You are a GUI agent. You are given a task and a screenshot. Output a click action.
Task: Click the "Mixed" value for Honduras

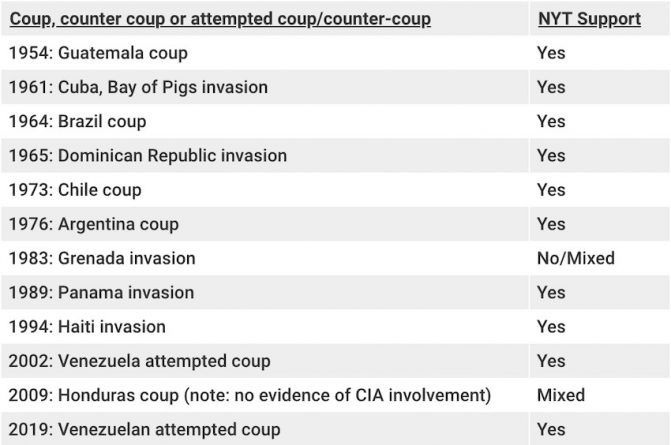point(561,395)
